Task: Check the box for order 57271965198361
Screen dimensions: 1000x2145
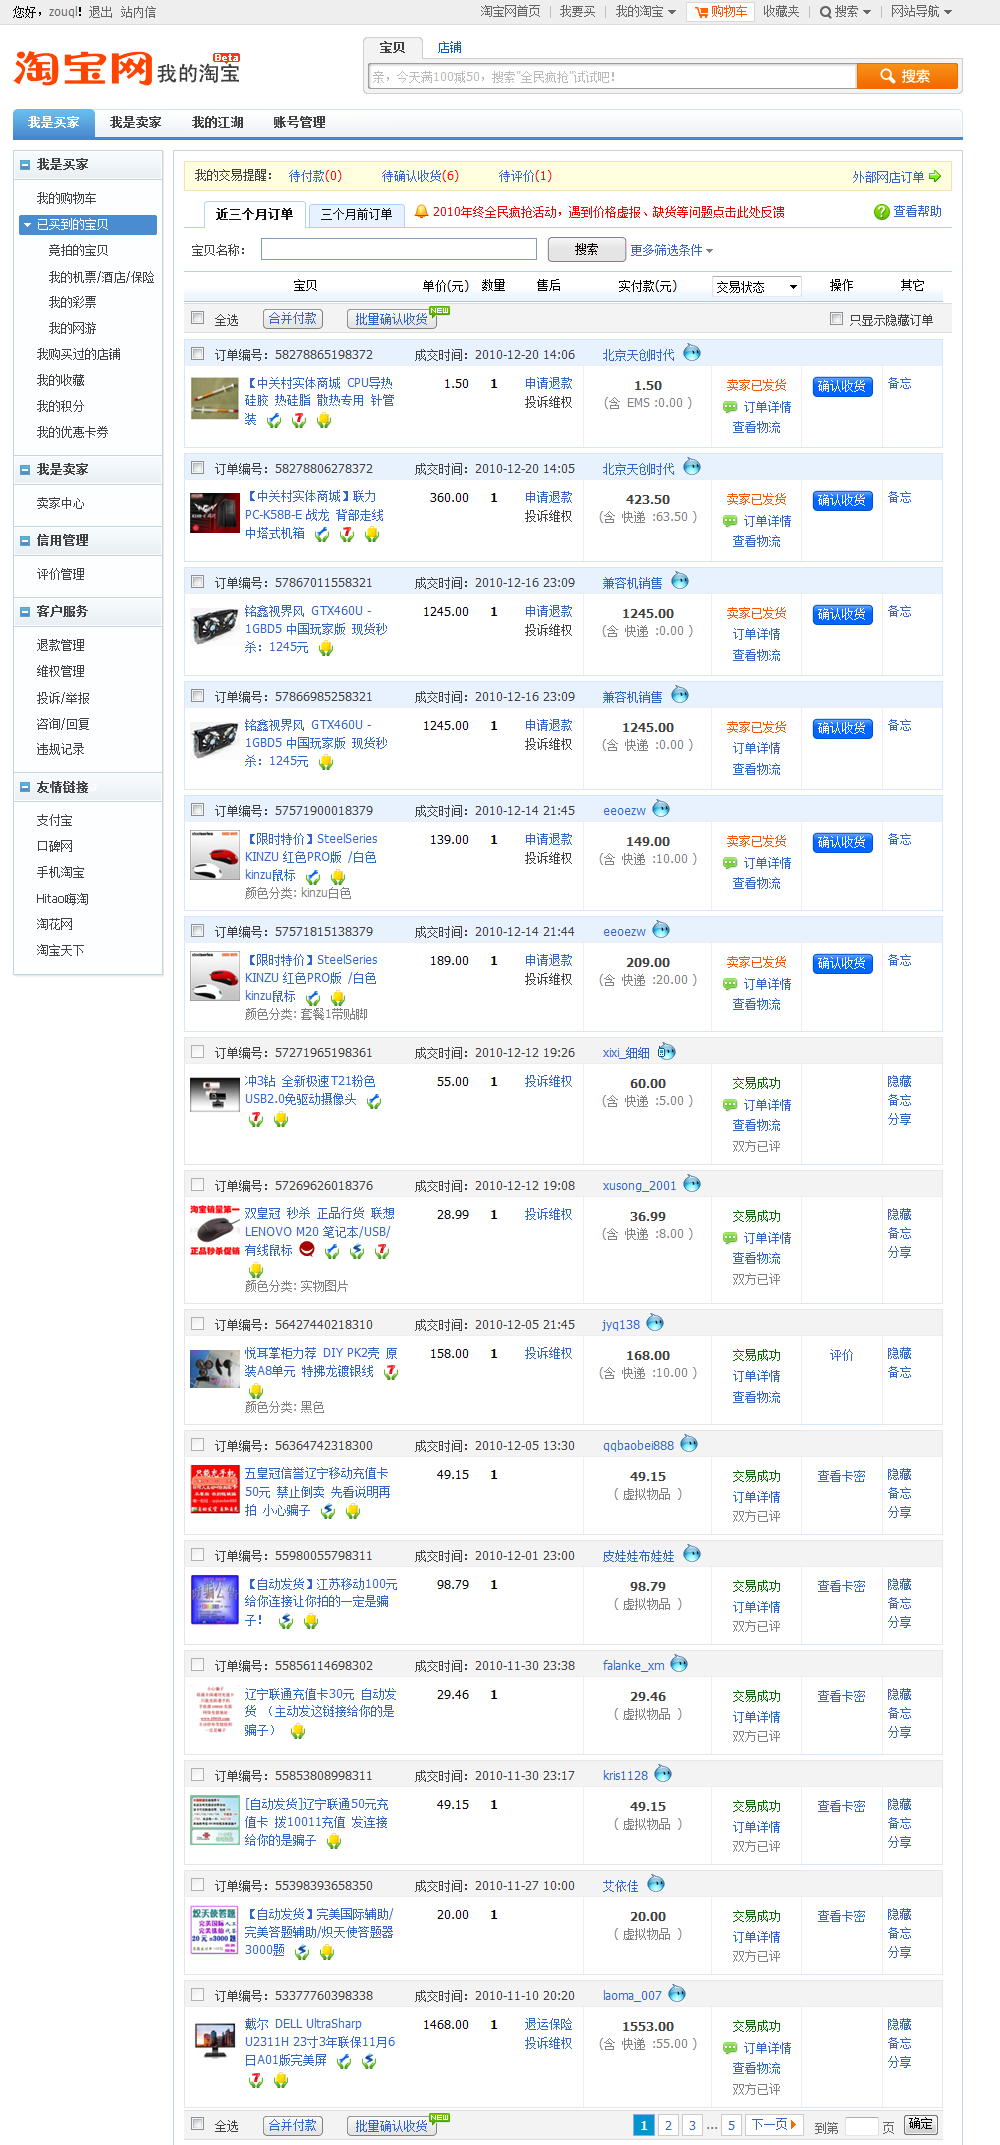Action: pos(198,1052)
